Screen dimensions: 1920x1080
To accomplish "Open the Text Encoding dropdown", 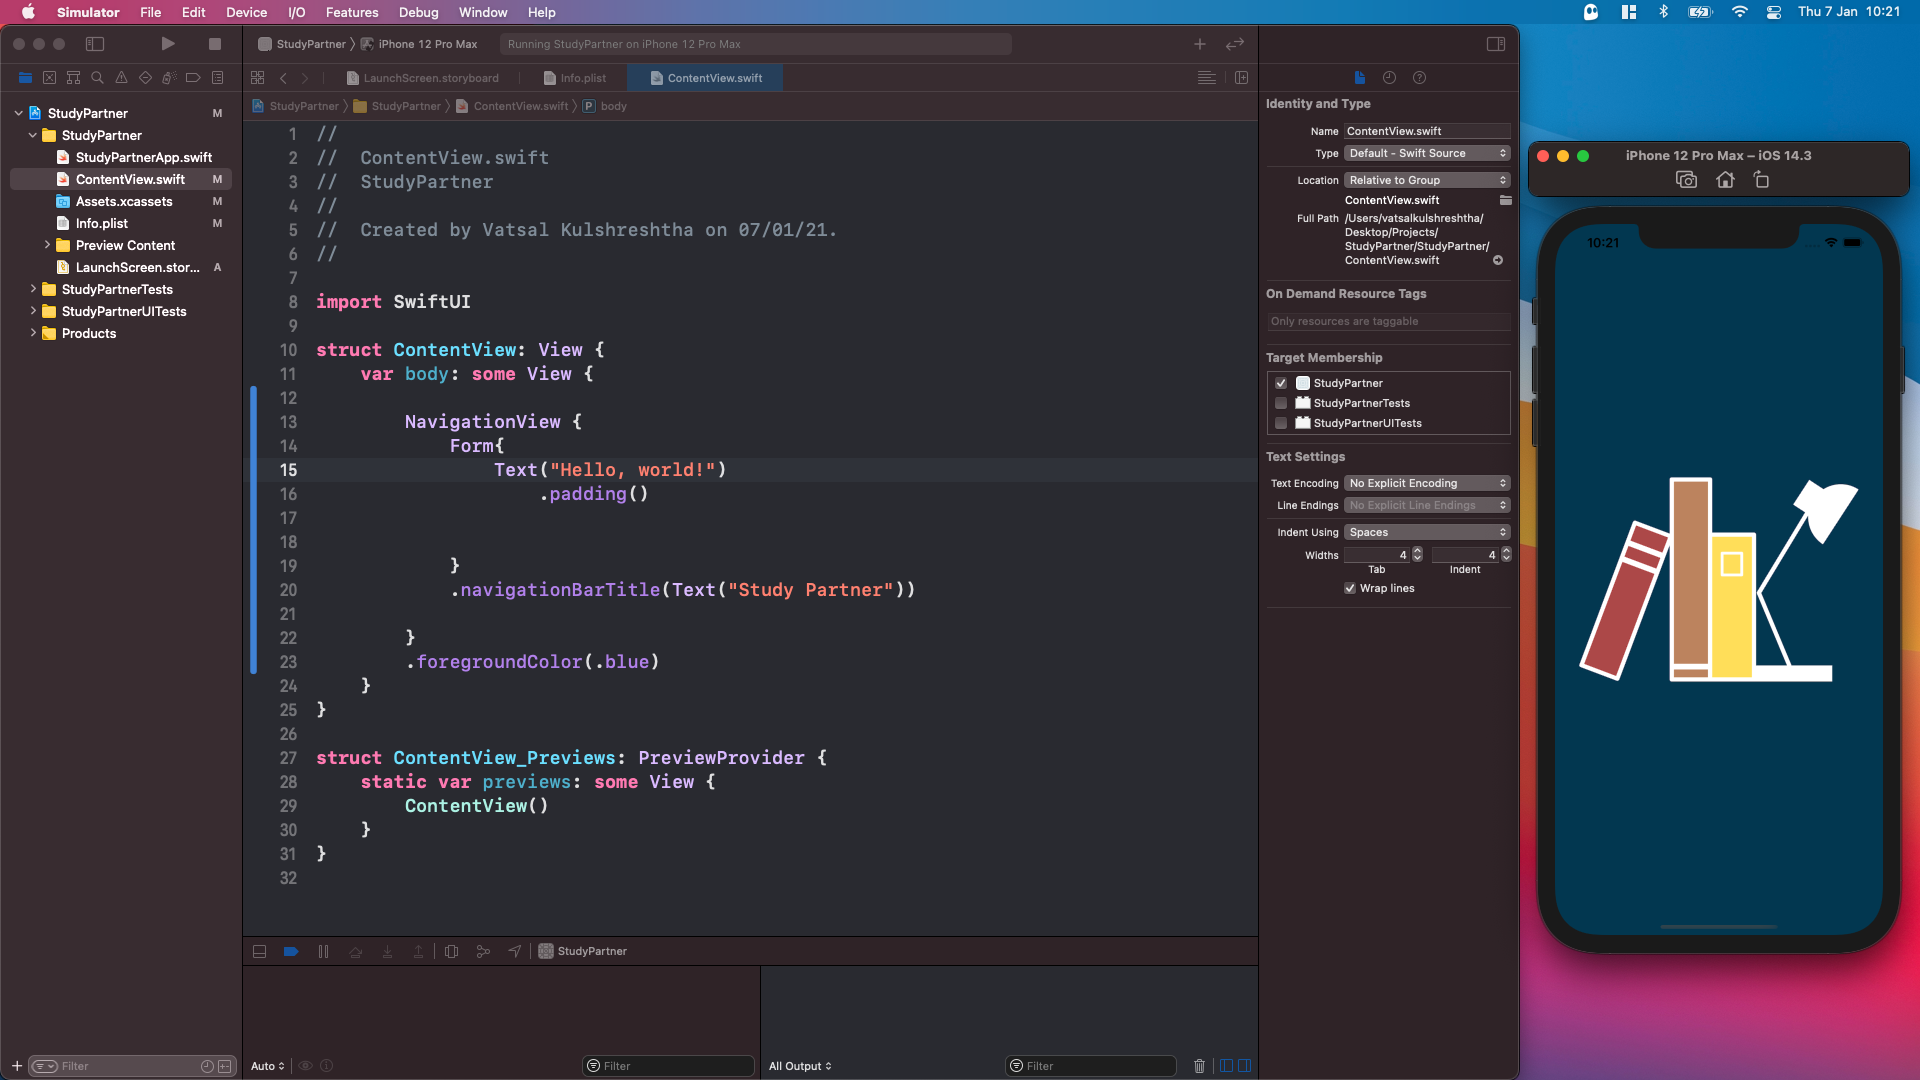I will [1426, 483].
